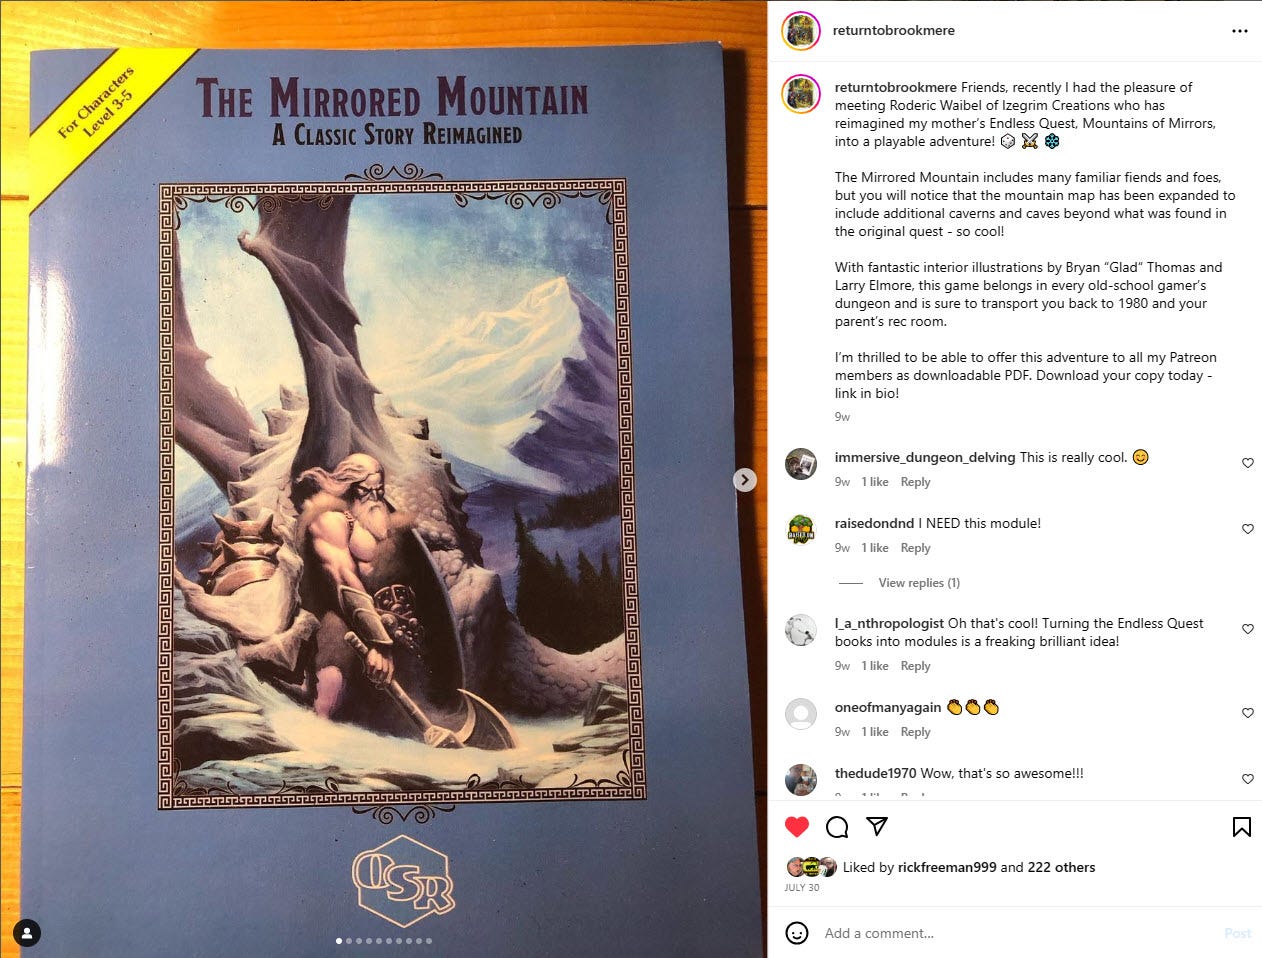
Task: Open the comment speech bubble icon
Action: coord(837,827)
